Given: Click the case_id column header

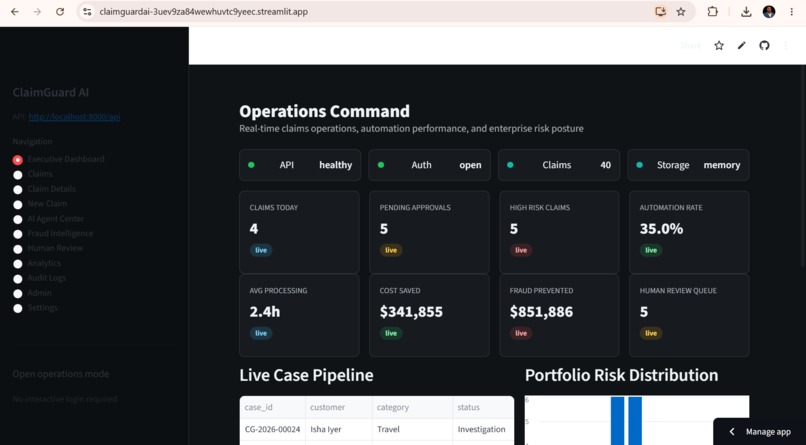Looking at the screenshot, I should (273, 407).
